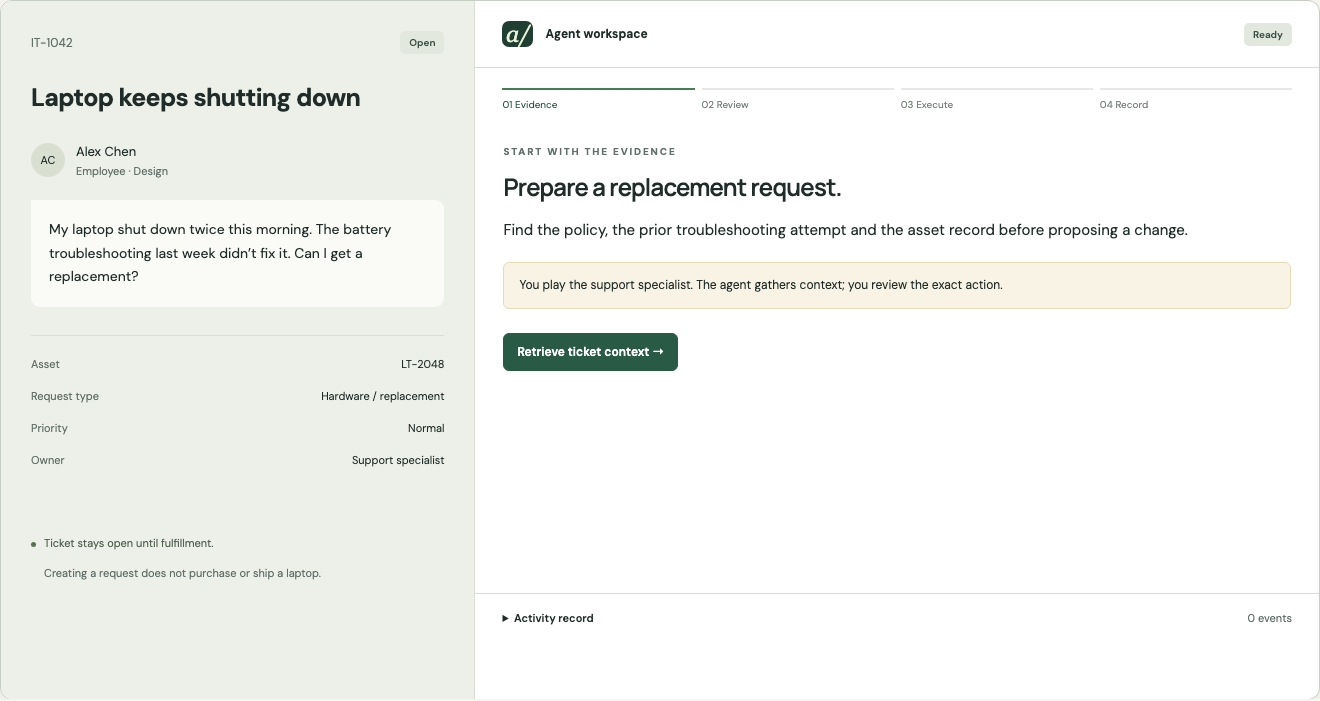1320x701 pixels.
Task: Click the Find the policy instruction text
Action: [x=845, y=230]
